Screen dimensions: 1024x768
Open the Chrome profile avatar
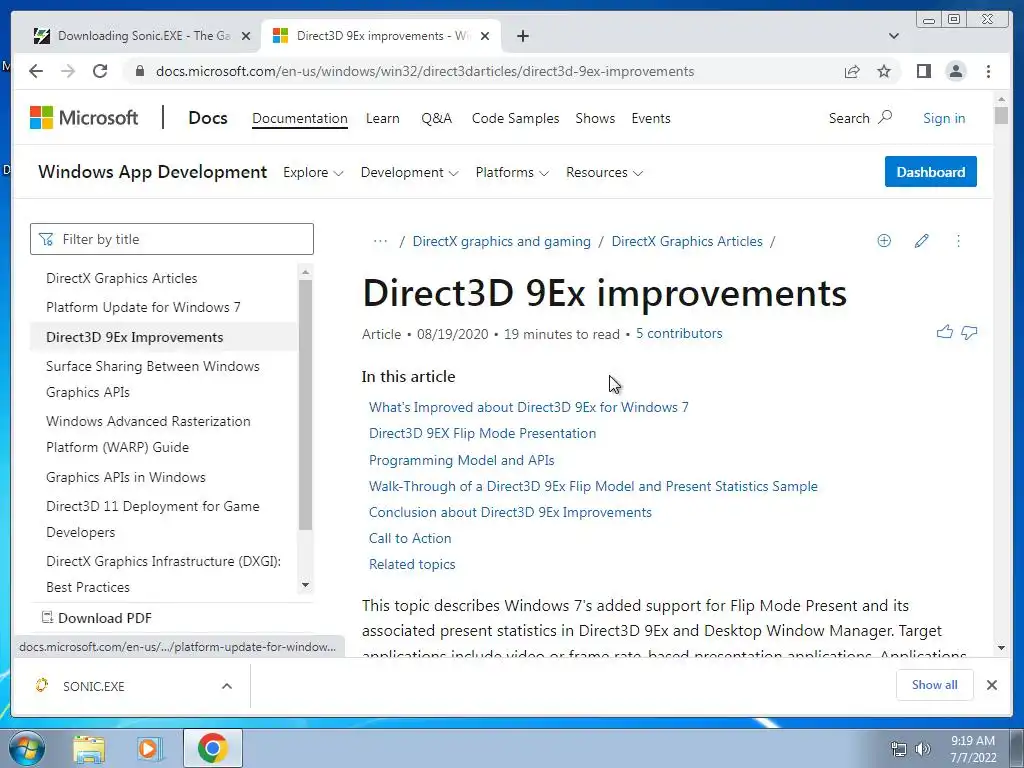pyautogui.click(x=955, y=71)
